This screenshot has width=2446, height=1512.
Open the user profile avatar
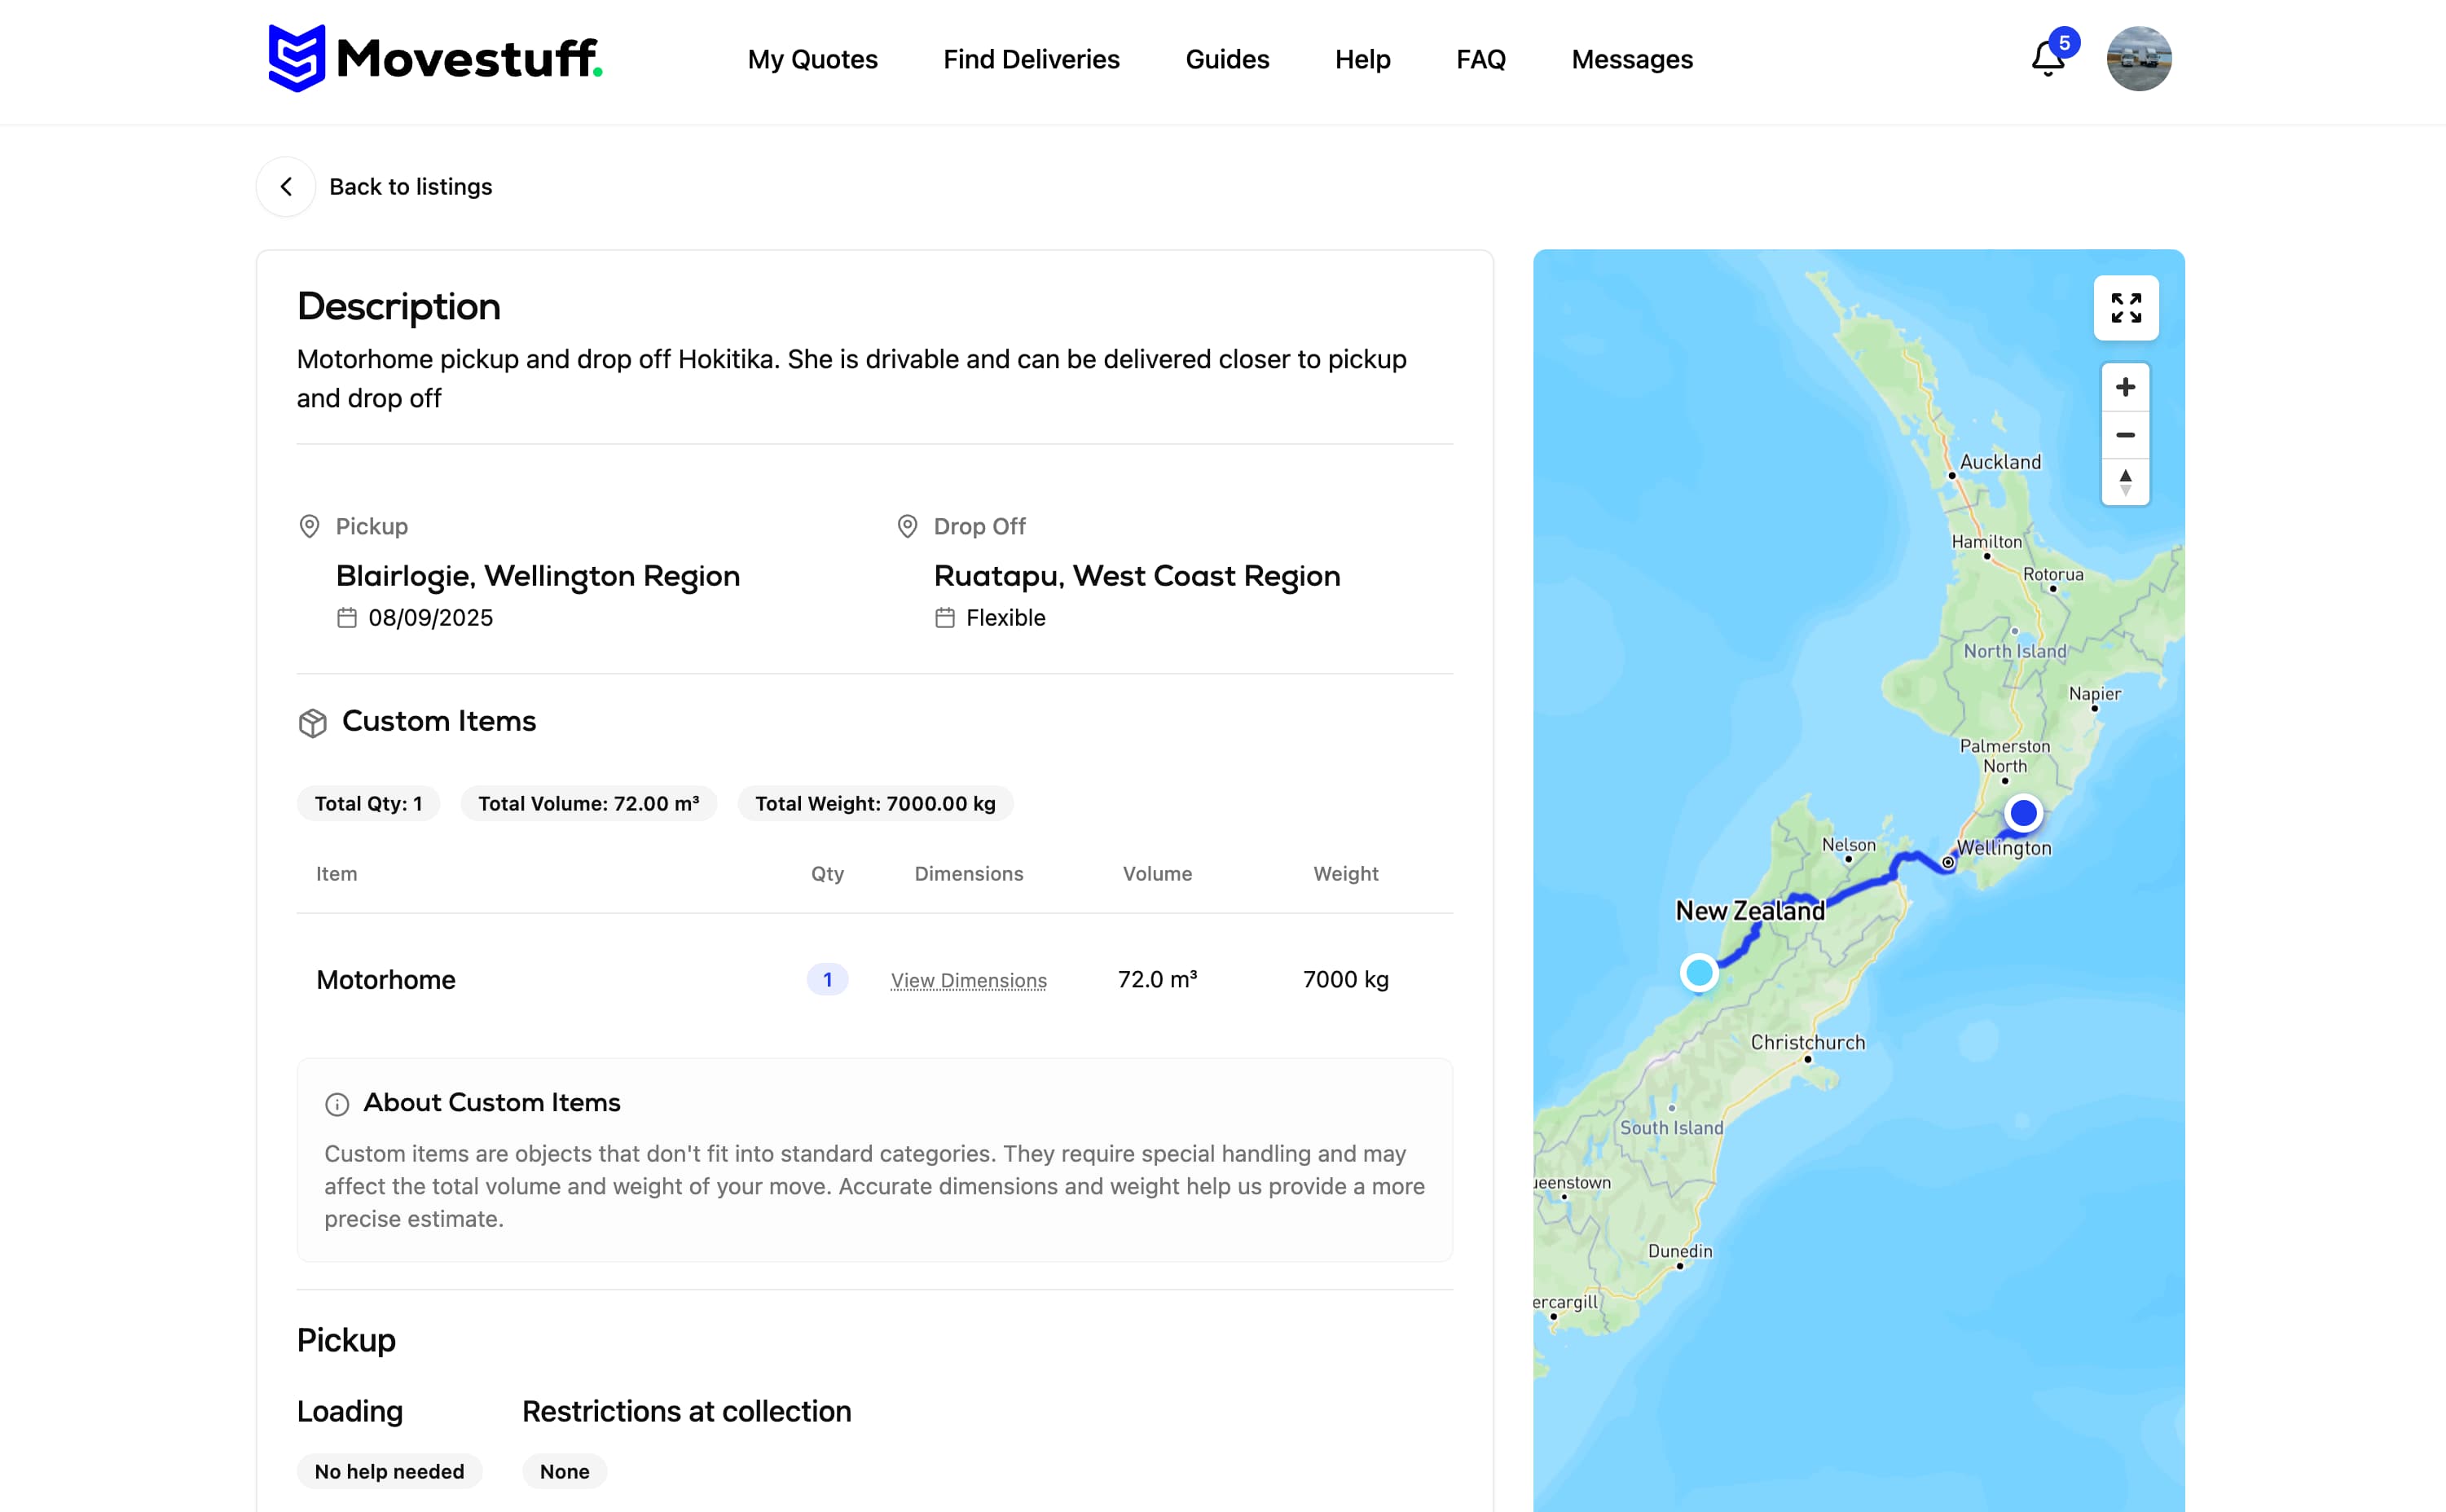[x=2138, y=59]
